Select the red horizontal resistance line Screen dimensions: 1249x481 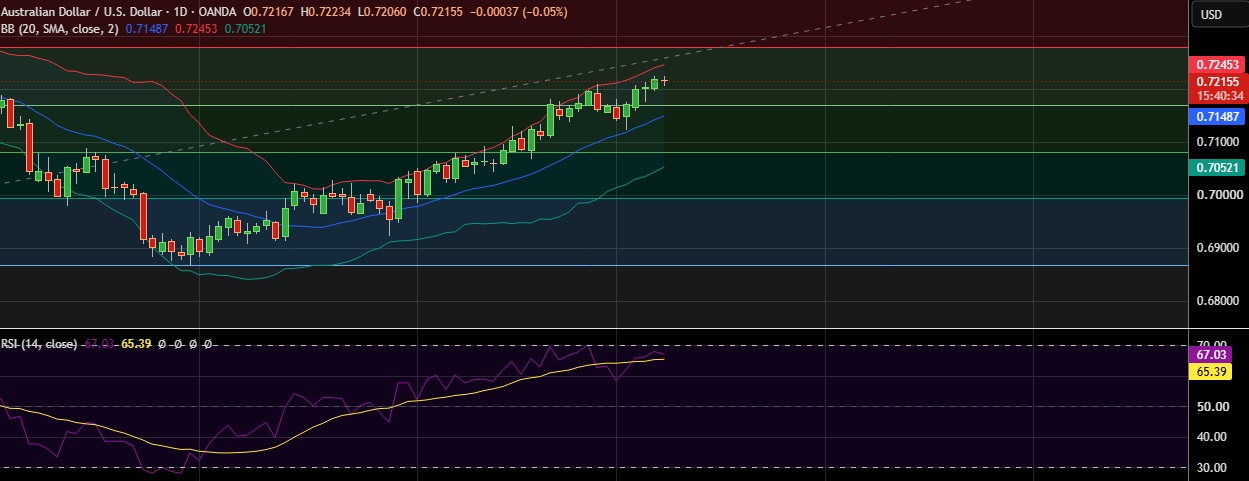590,47
